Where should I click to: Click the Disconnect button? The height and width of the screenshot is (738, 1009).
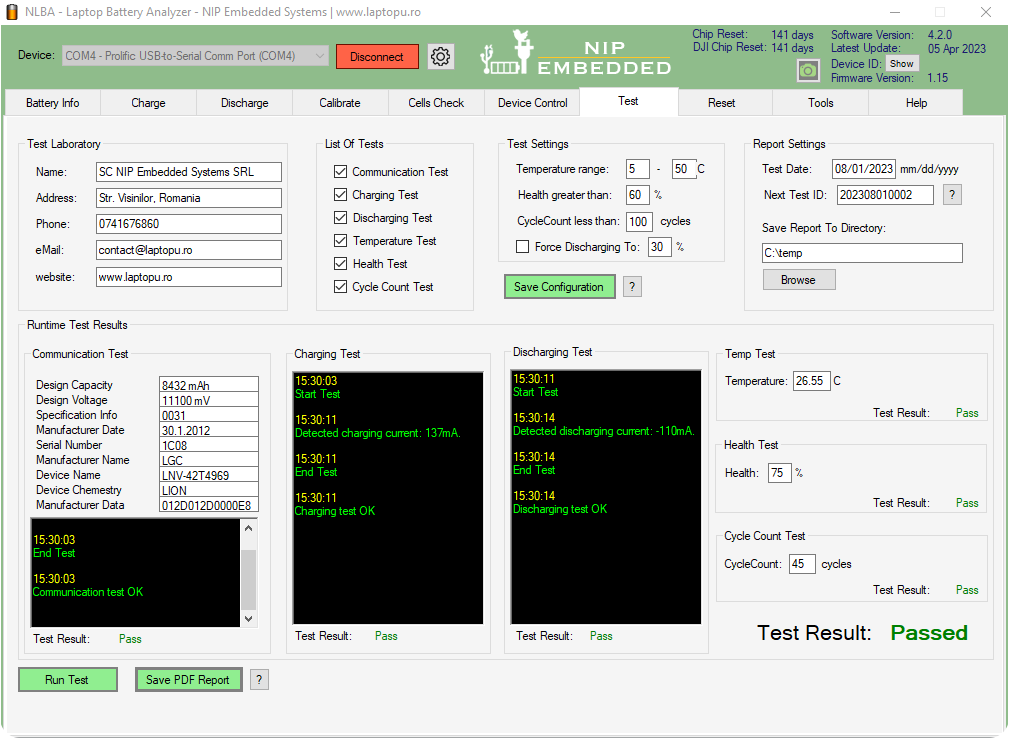[377, 57]
